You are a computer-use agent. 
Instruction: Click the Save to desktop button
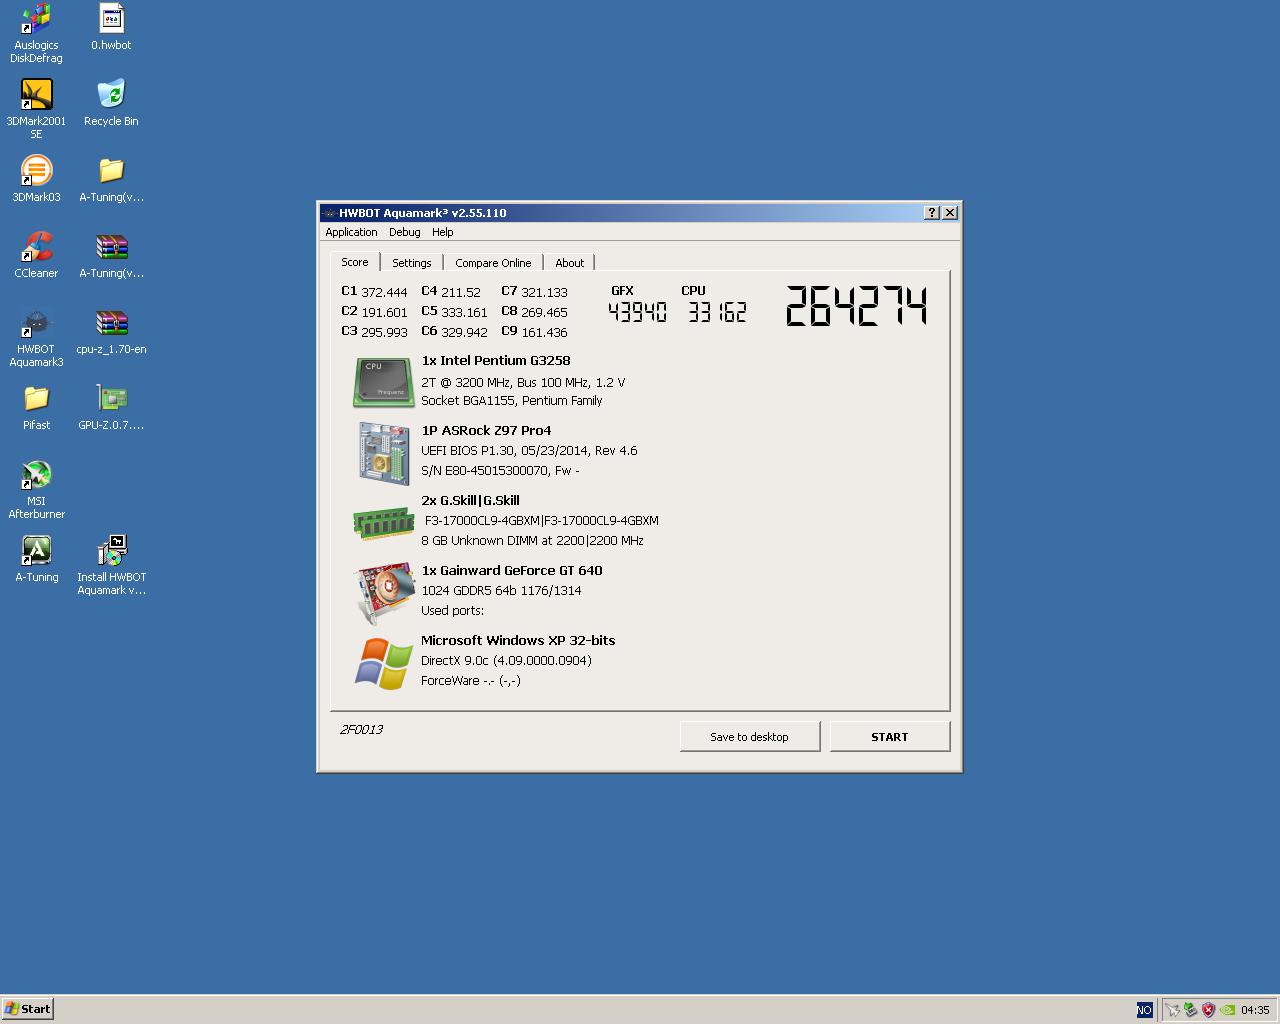pos(750,737)
